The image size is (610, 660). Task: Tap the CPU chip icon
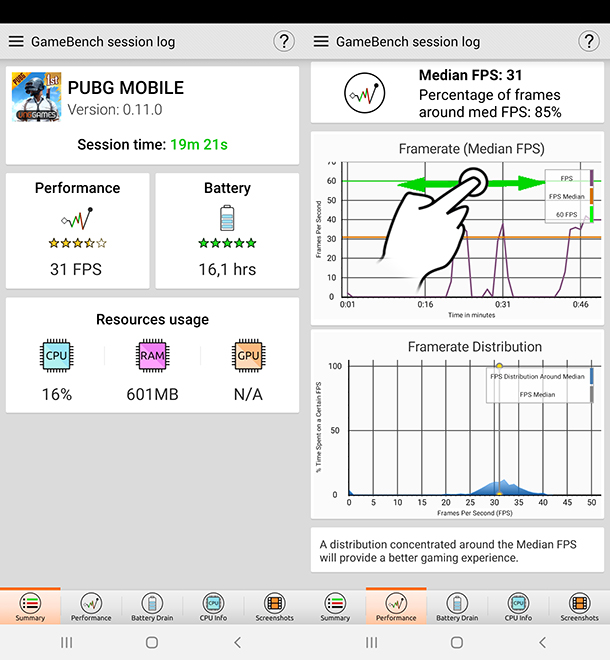coord(56,356)
